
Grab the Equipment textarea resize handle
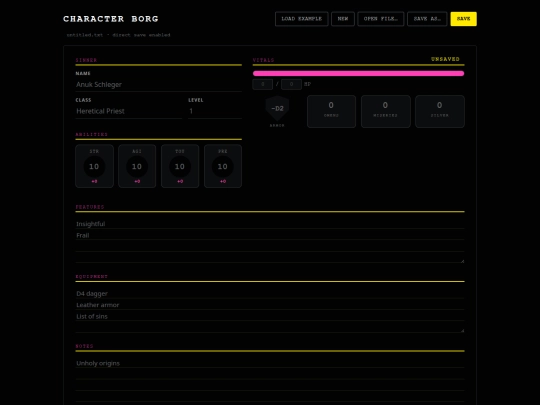(462, 331)
